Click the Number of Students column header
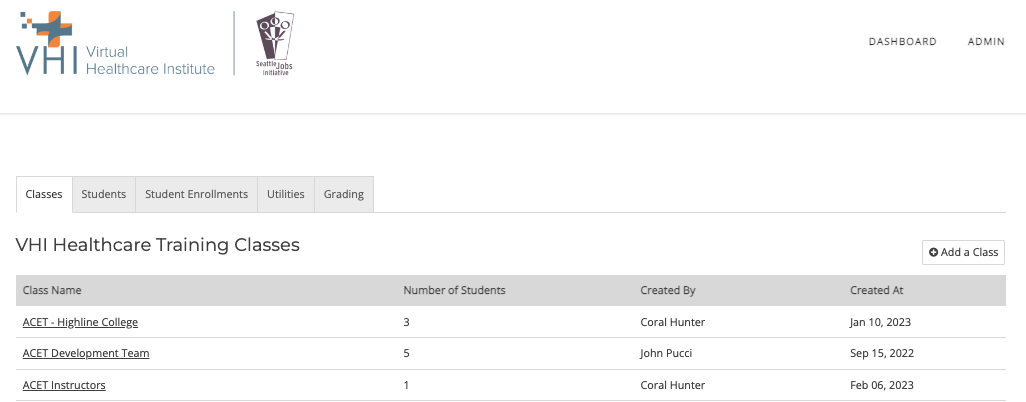Image resolution: width=1026 pixels, height=402 pixels. 454,290
